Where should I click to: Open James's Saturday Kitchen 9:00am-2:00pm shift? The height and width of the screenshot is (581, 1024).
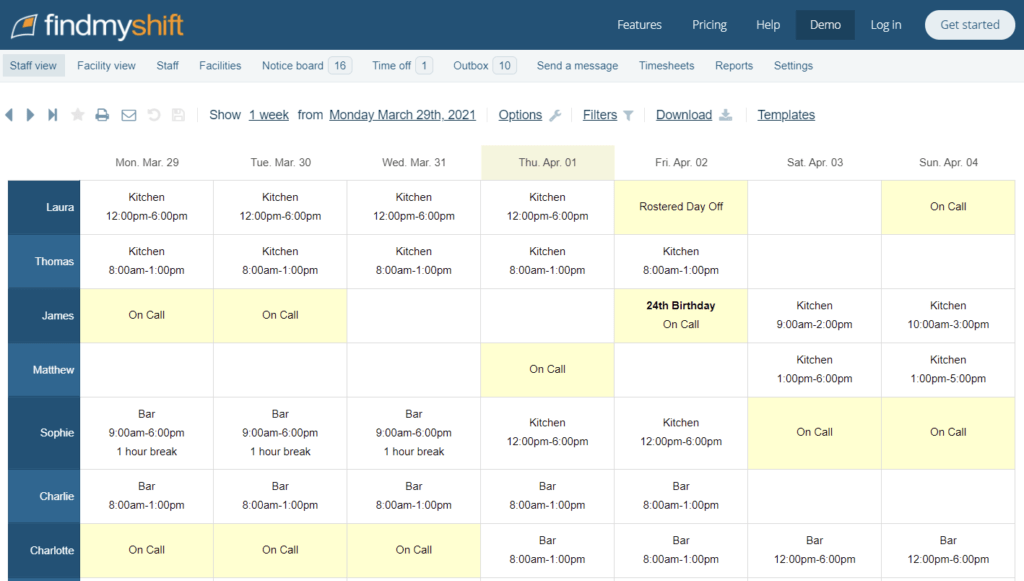[814, 315]
